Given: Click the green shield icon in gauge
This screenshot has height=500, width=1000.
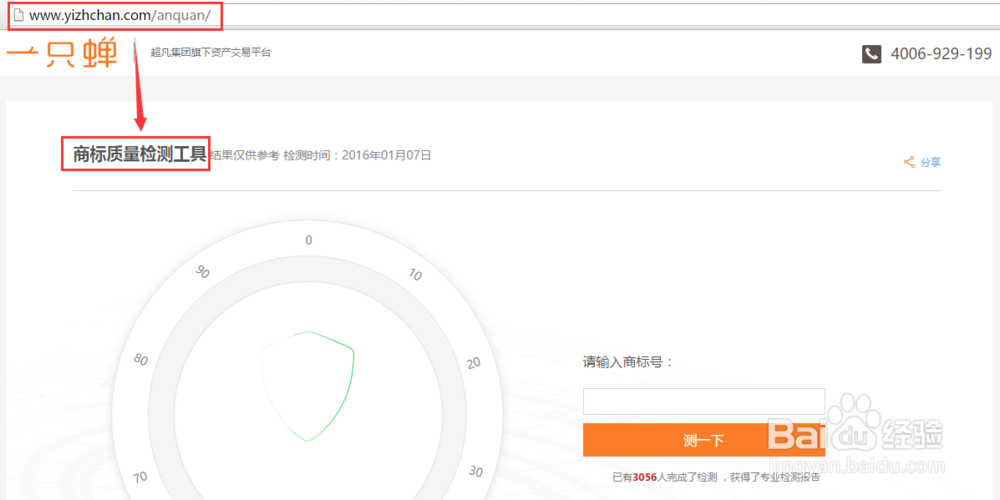Looking at the screenshot, I should [307, 386].
